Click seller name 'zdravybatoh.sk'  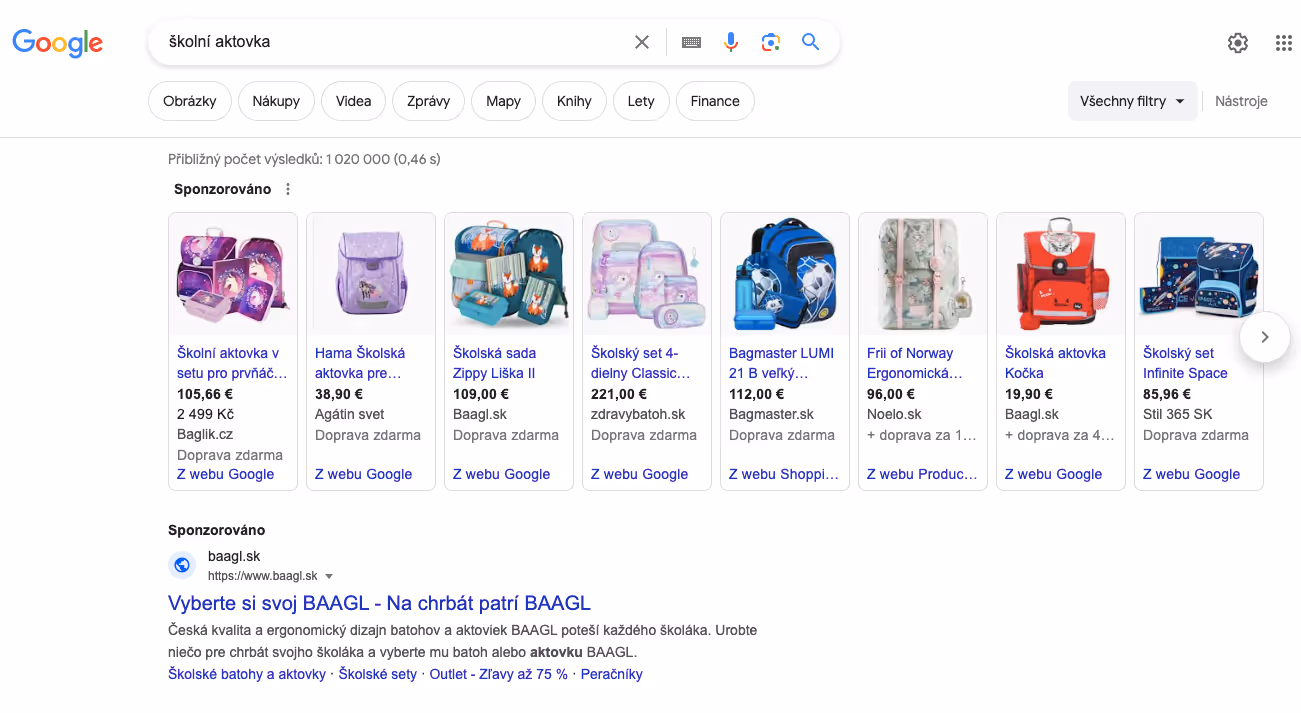pos(638,414)
